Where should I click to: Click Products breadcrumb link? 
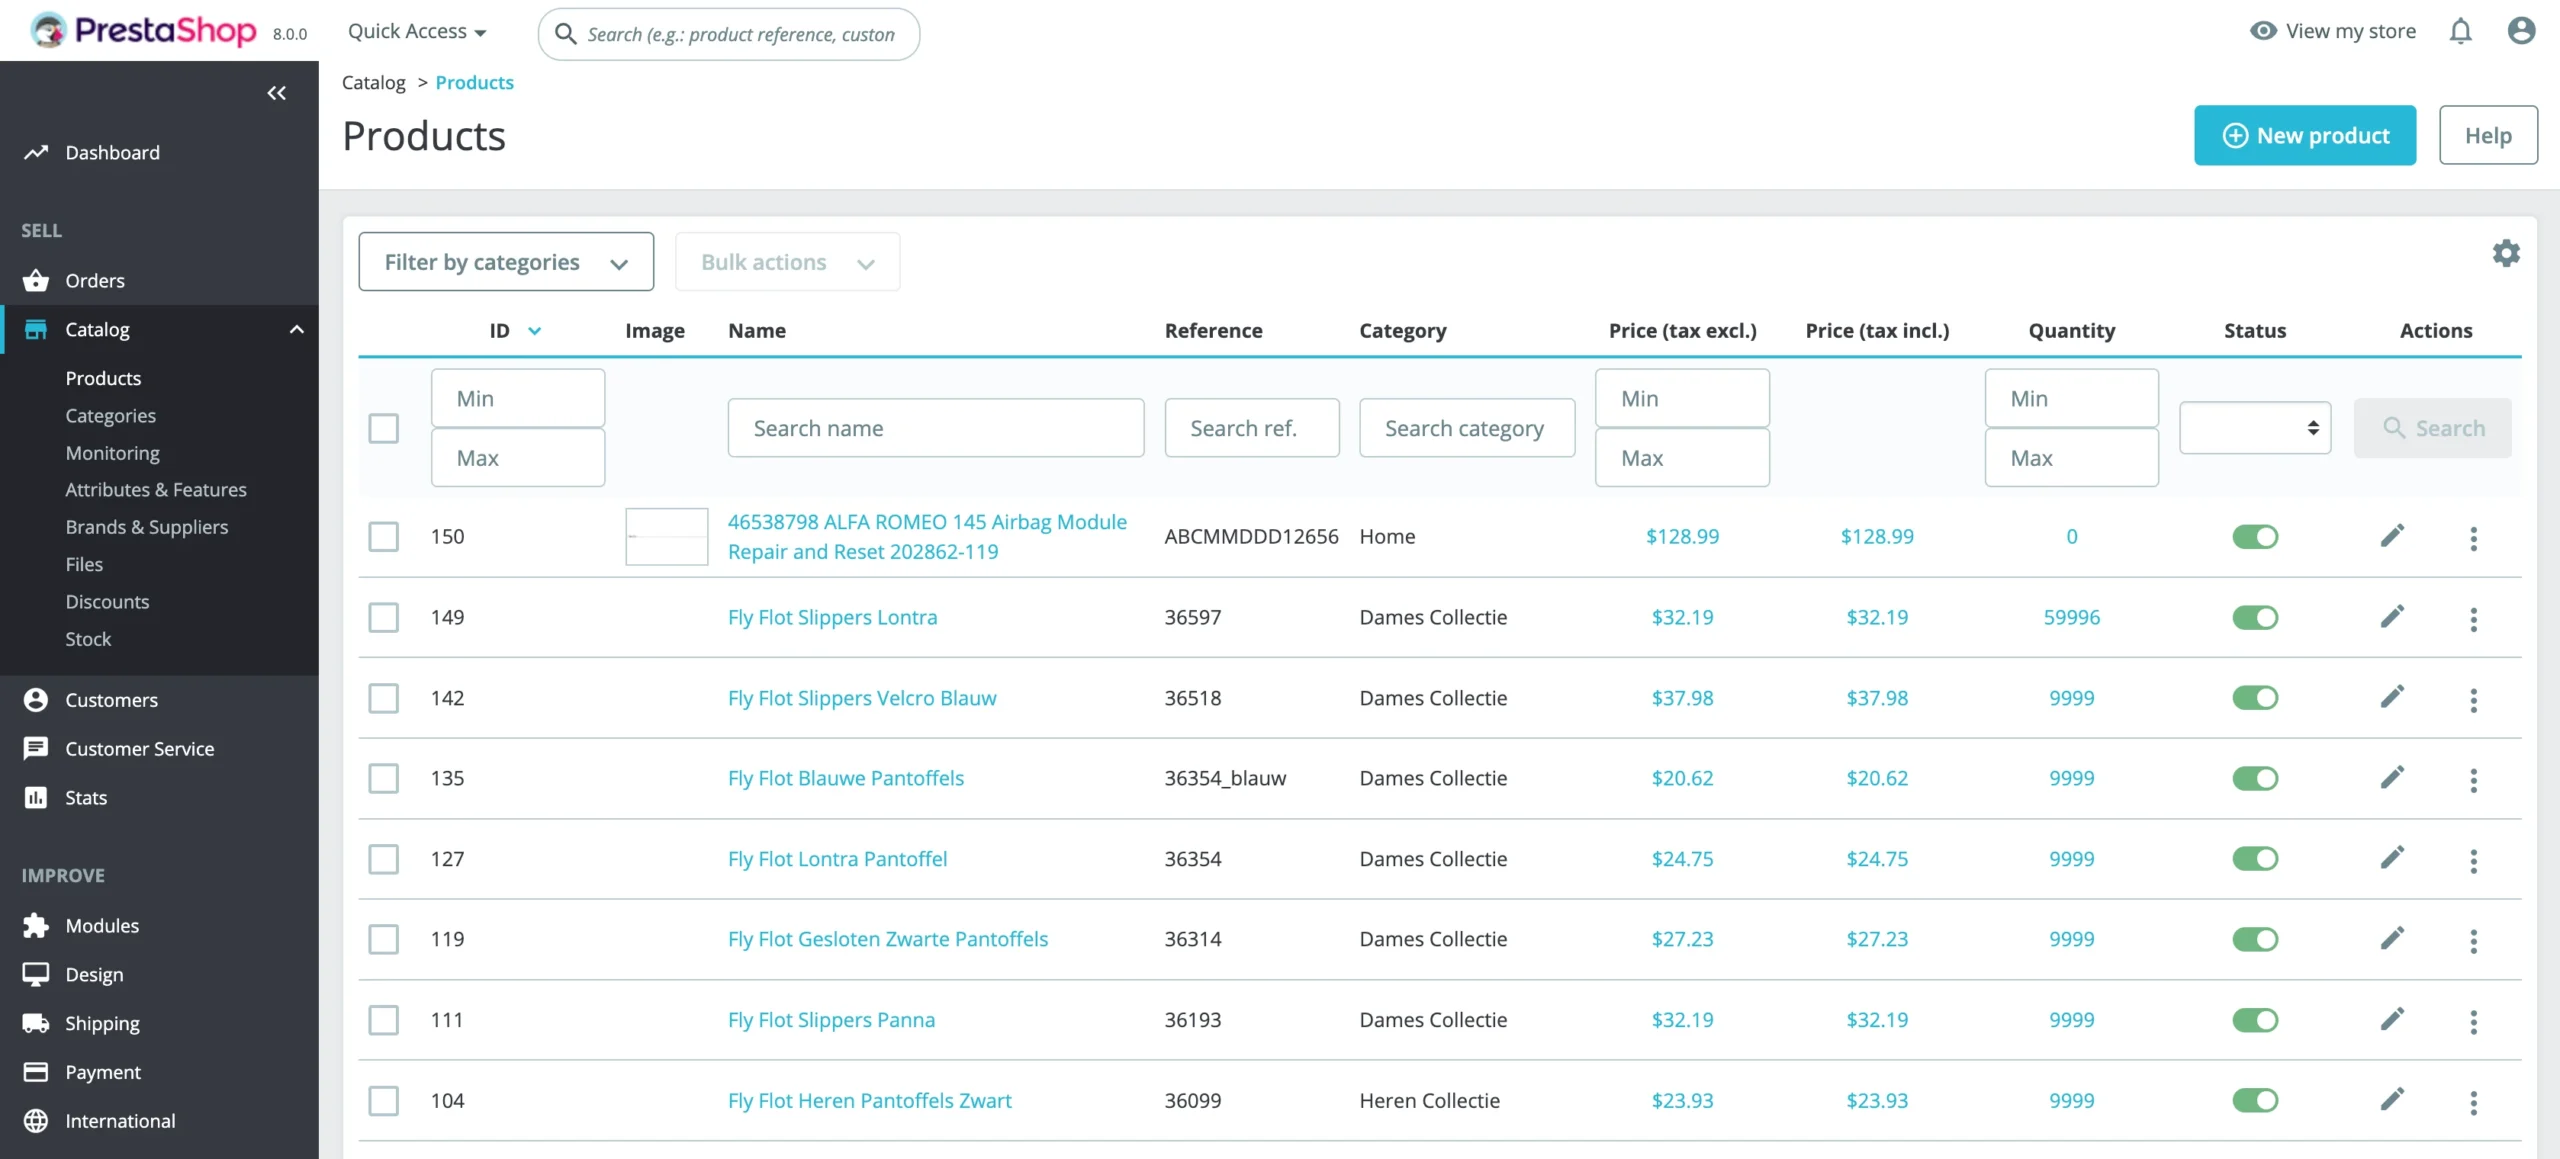tap(474, 82)
